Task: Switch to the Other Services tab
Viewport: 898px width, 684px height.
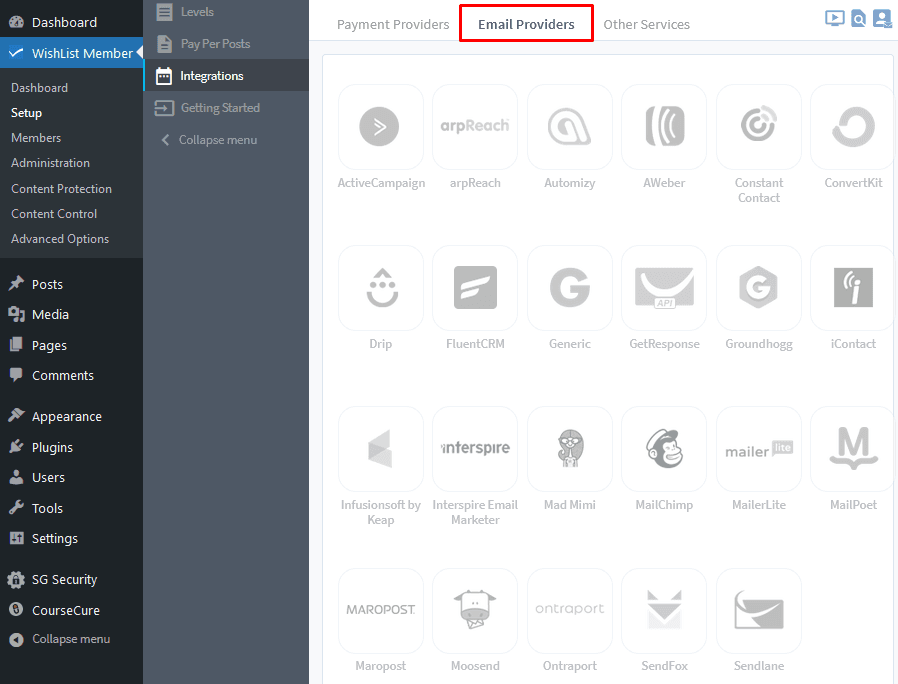Action: (x=647, y=24)
